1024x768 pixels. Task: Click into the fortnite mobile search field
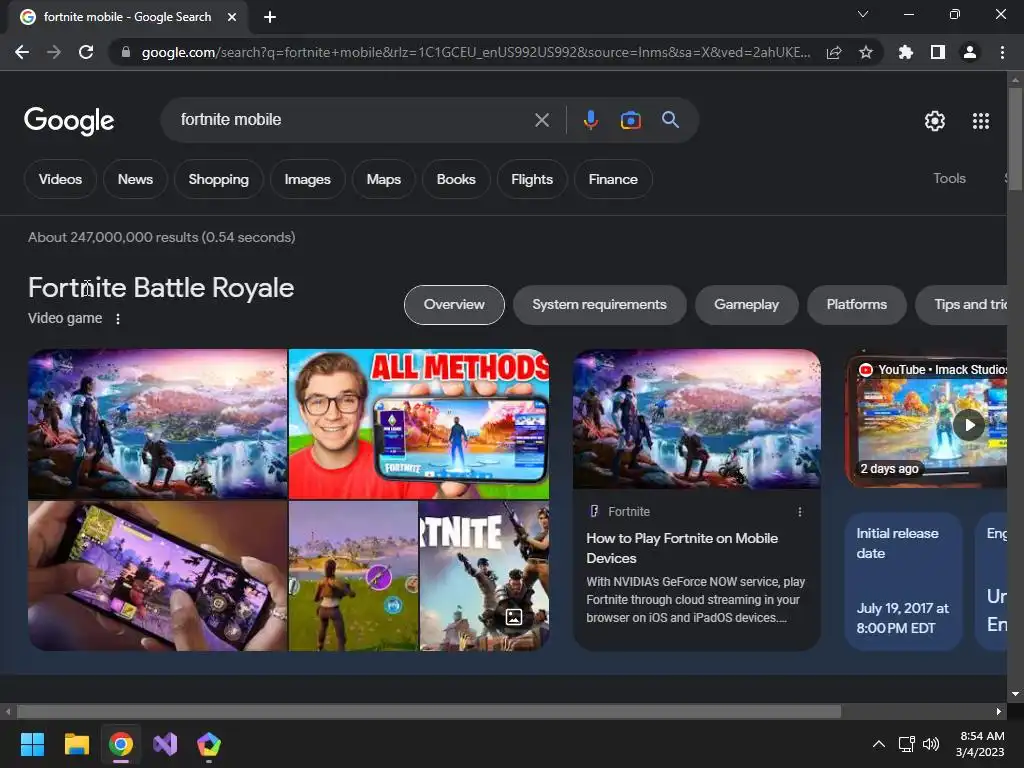pos(353,120)
